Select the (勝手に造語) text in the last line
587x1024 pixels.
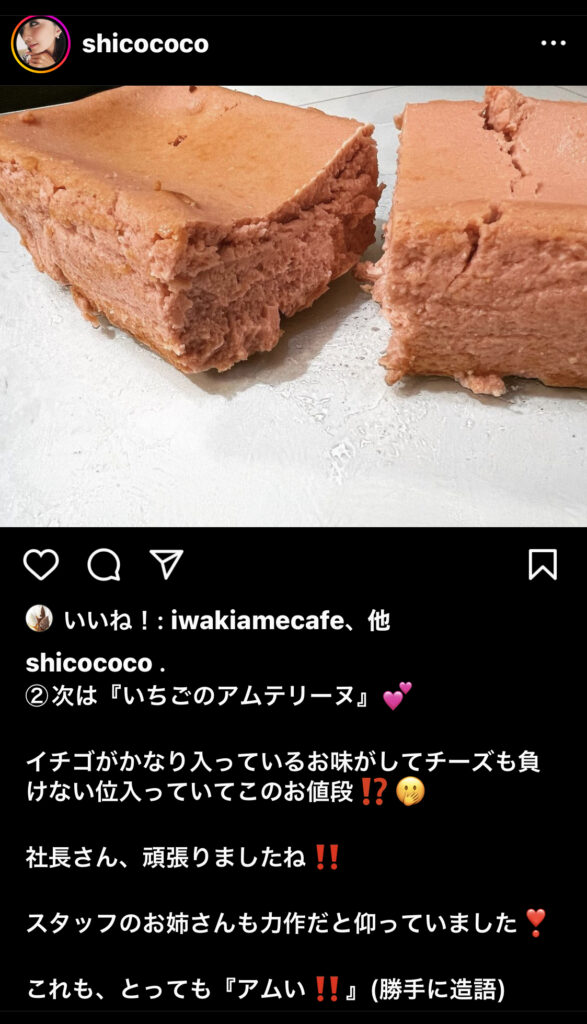(437, 991)
